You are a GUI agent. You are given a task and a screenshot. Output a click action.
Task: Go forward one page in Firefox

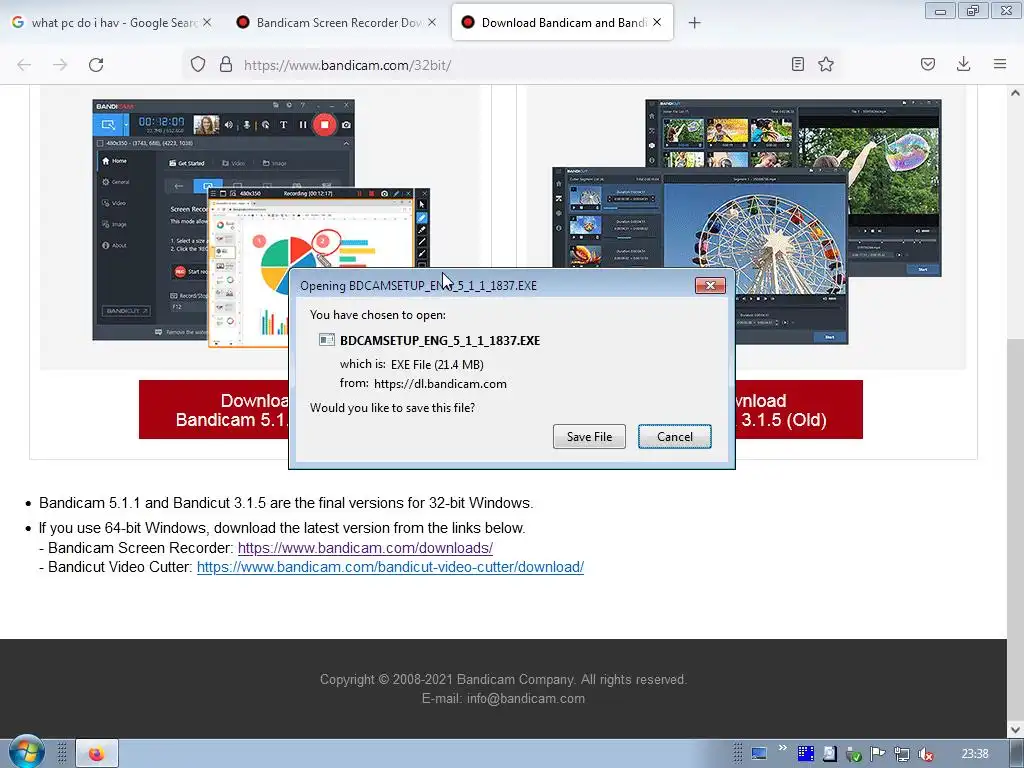point(60,65)
